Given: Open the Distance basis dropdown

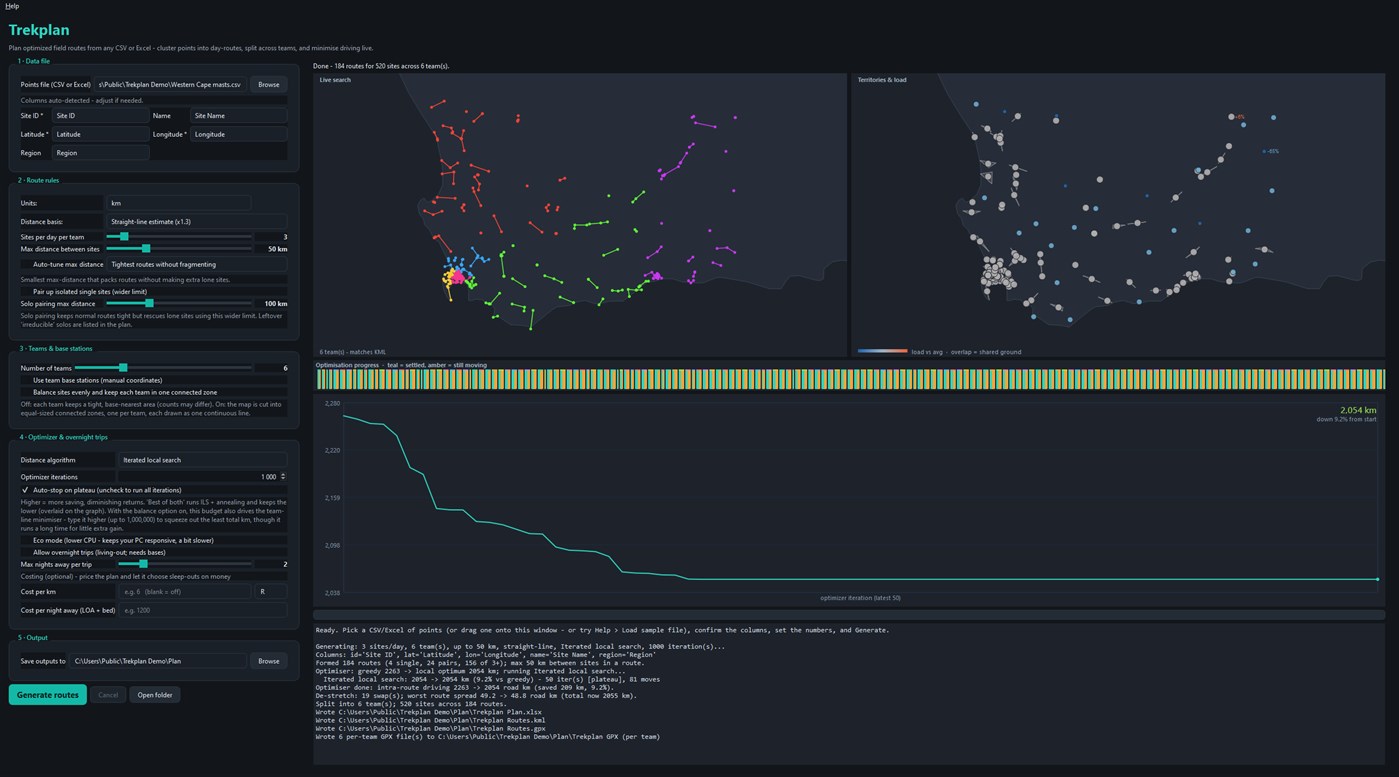Looking at the screenshot, I should click(x=197, y=221).
